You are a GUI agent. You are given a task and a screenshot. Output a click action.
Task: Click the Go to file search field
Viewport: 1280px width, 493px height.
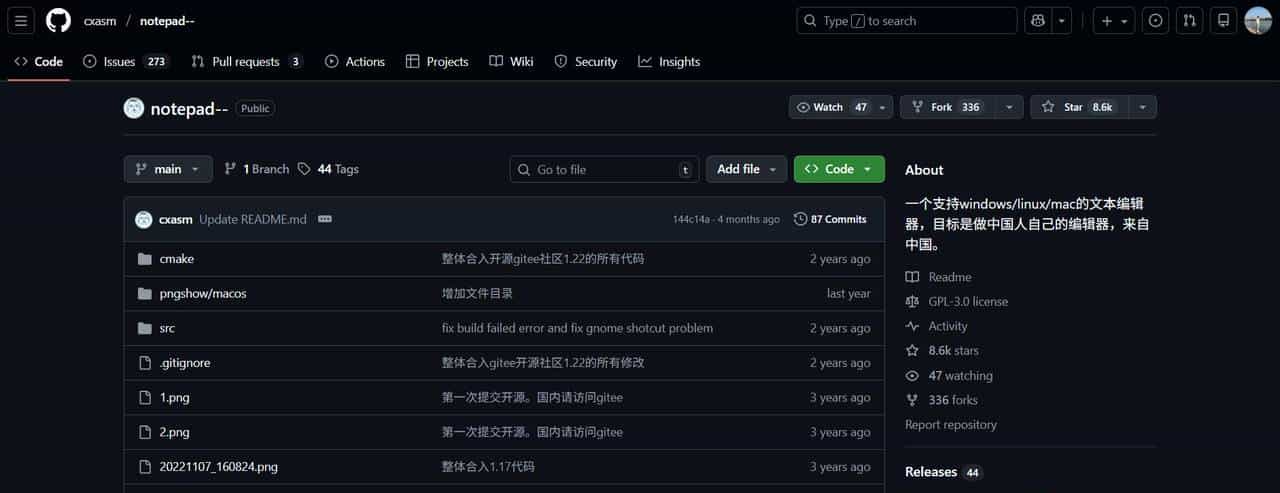click(604, 169)
